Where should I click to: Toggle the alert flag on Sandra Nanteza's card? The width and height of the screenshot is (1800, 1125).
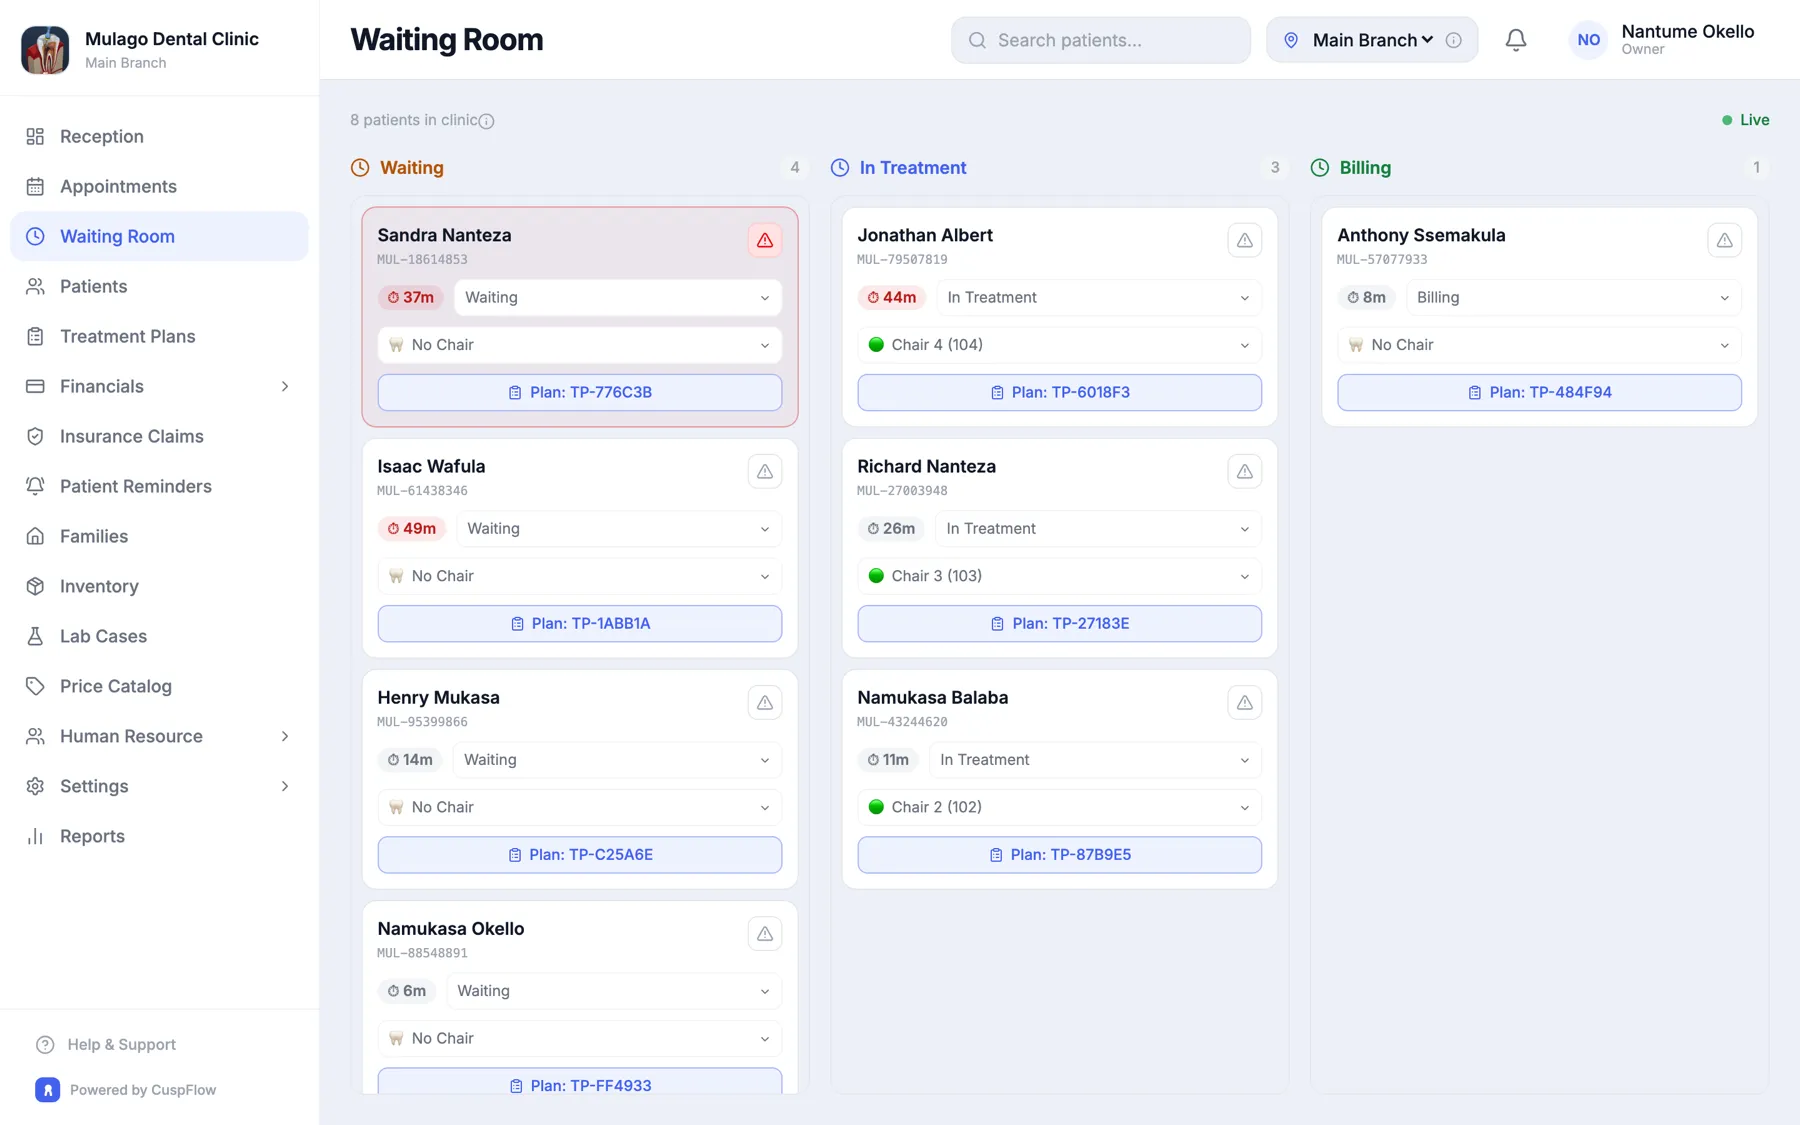point(764,240)
